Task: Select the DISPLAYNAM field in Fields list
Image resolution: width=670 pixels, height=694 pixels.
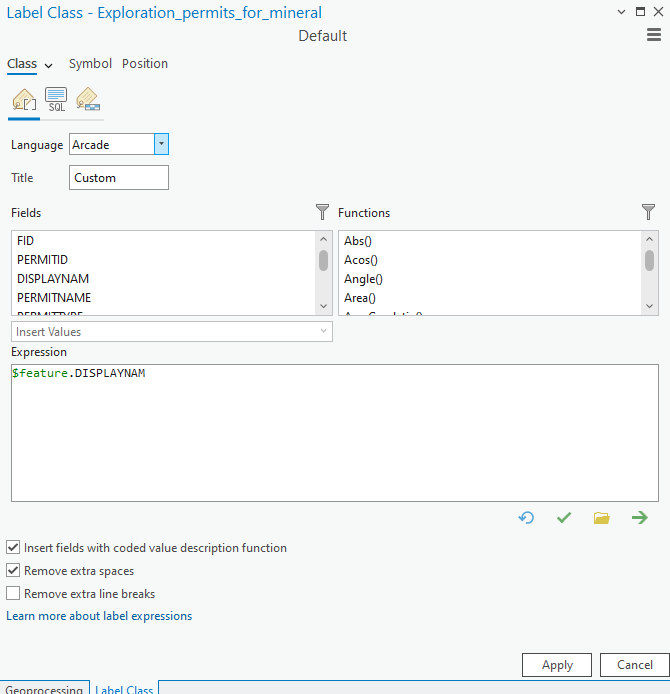Action: click(x=53, y=279)
